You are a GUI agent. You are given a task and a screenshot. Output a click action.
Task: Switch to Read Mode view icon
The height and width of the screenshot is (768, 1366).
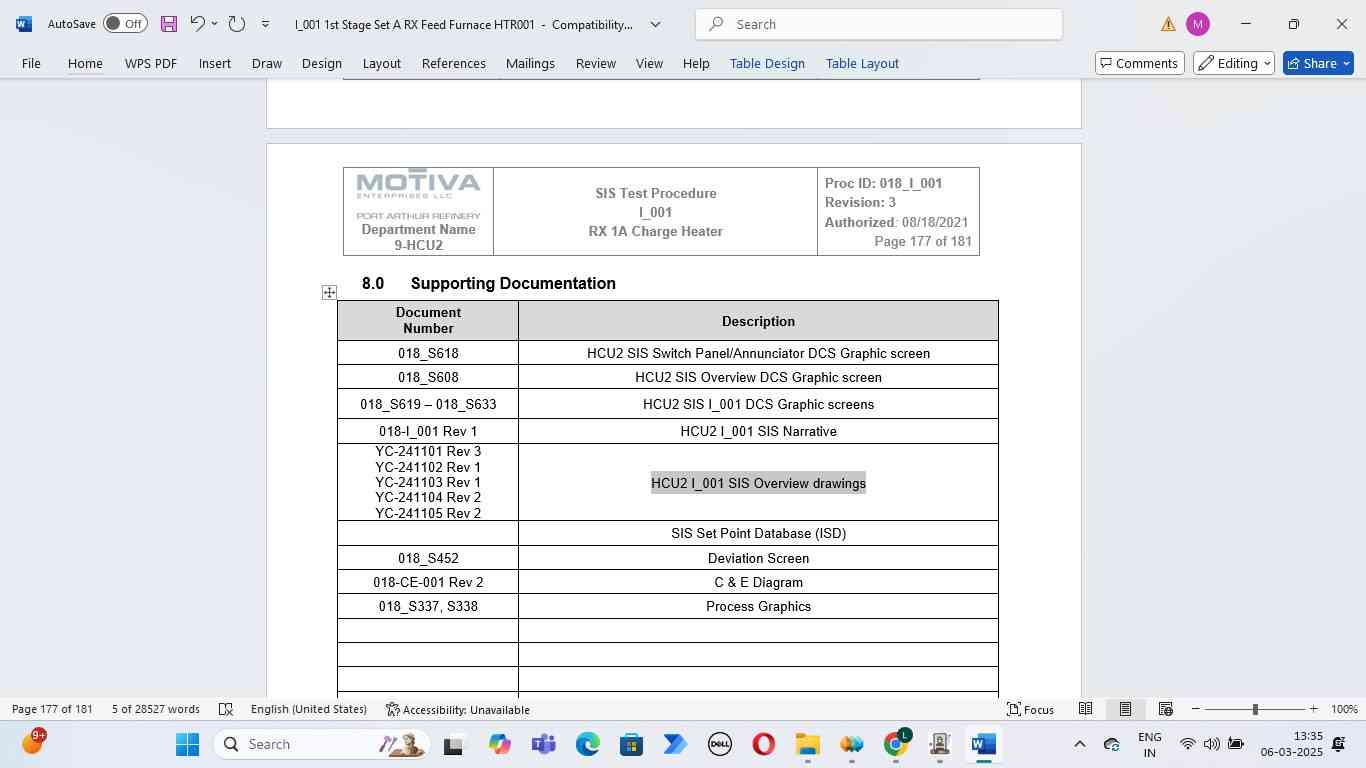[1085, 709]
